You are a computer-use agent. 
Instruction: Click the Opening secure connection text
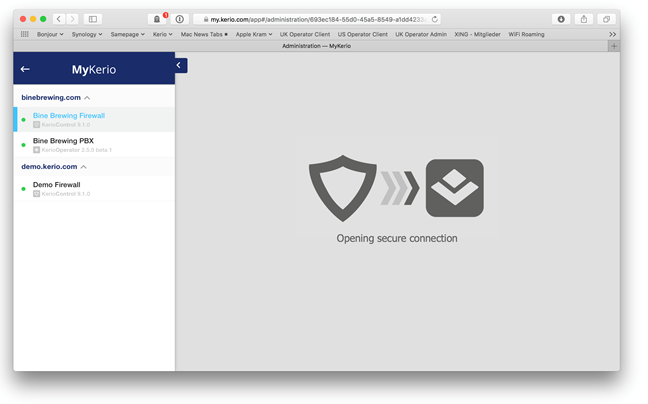coord(397,238)
